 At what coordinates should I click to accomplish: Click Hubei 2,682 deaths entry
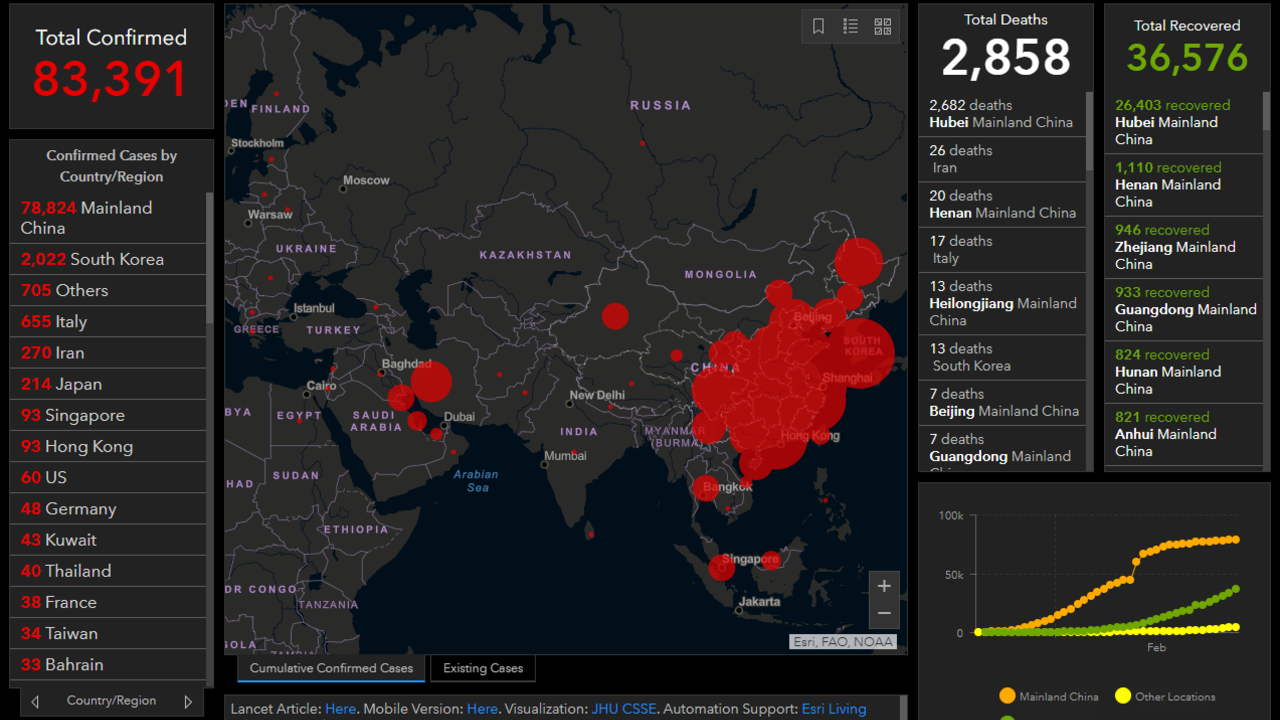pos(1002,114)
